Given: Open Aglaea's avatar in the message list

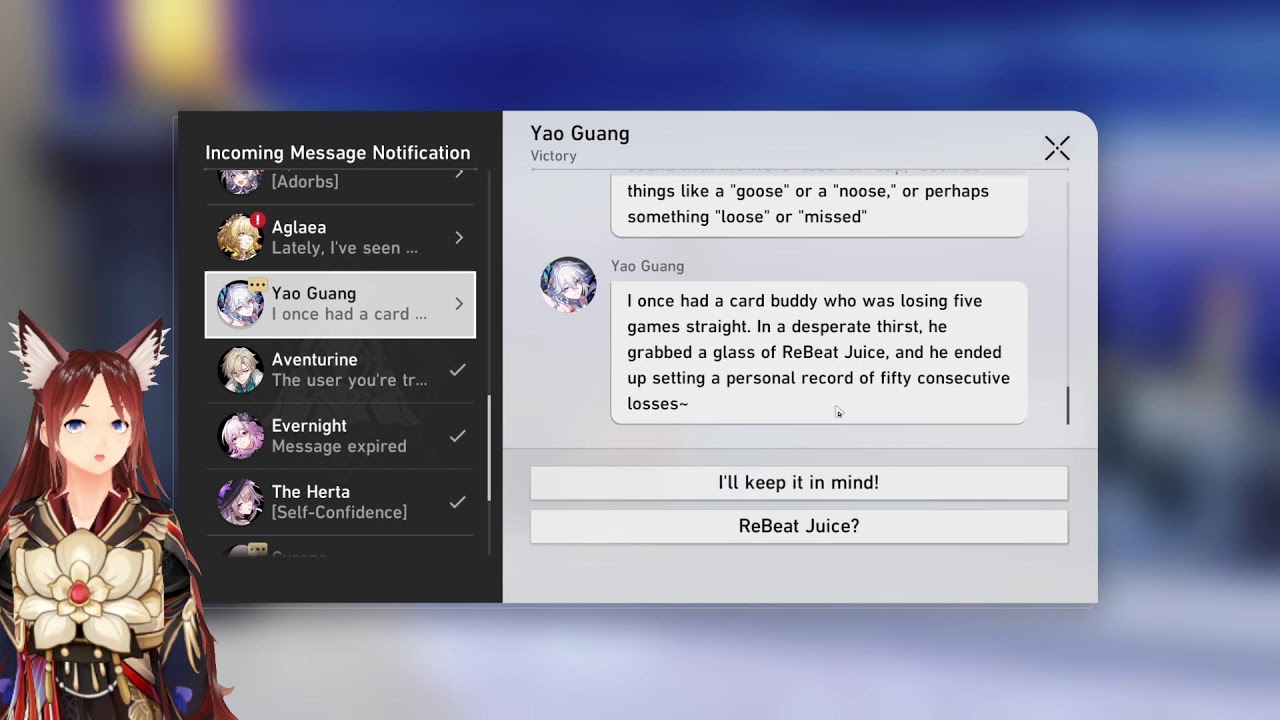Looking at the screenshot, I should (240, 238).
